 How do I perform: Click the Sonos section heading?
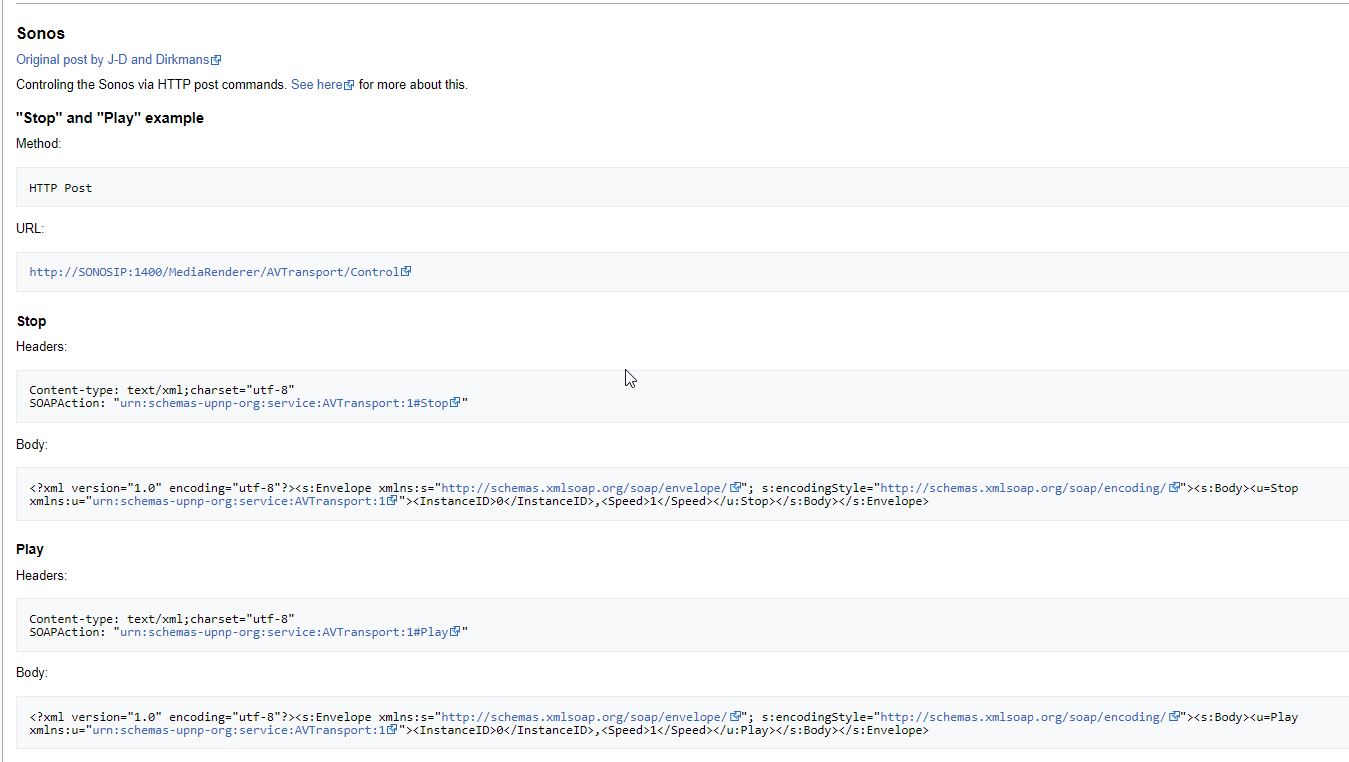point(41,34)
